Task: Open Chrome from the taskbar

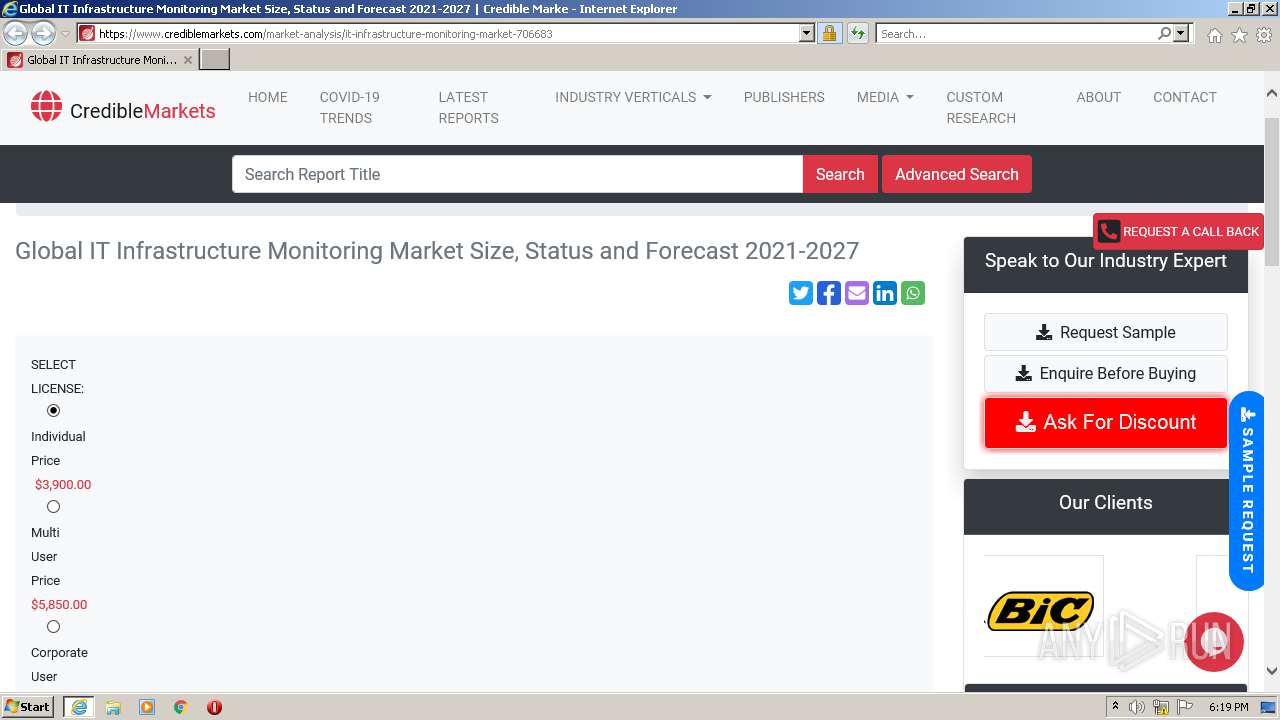Action: pos(180,707)
